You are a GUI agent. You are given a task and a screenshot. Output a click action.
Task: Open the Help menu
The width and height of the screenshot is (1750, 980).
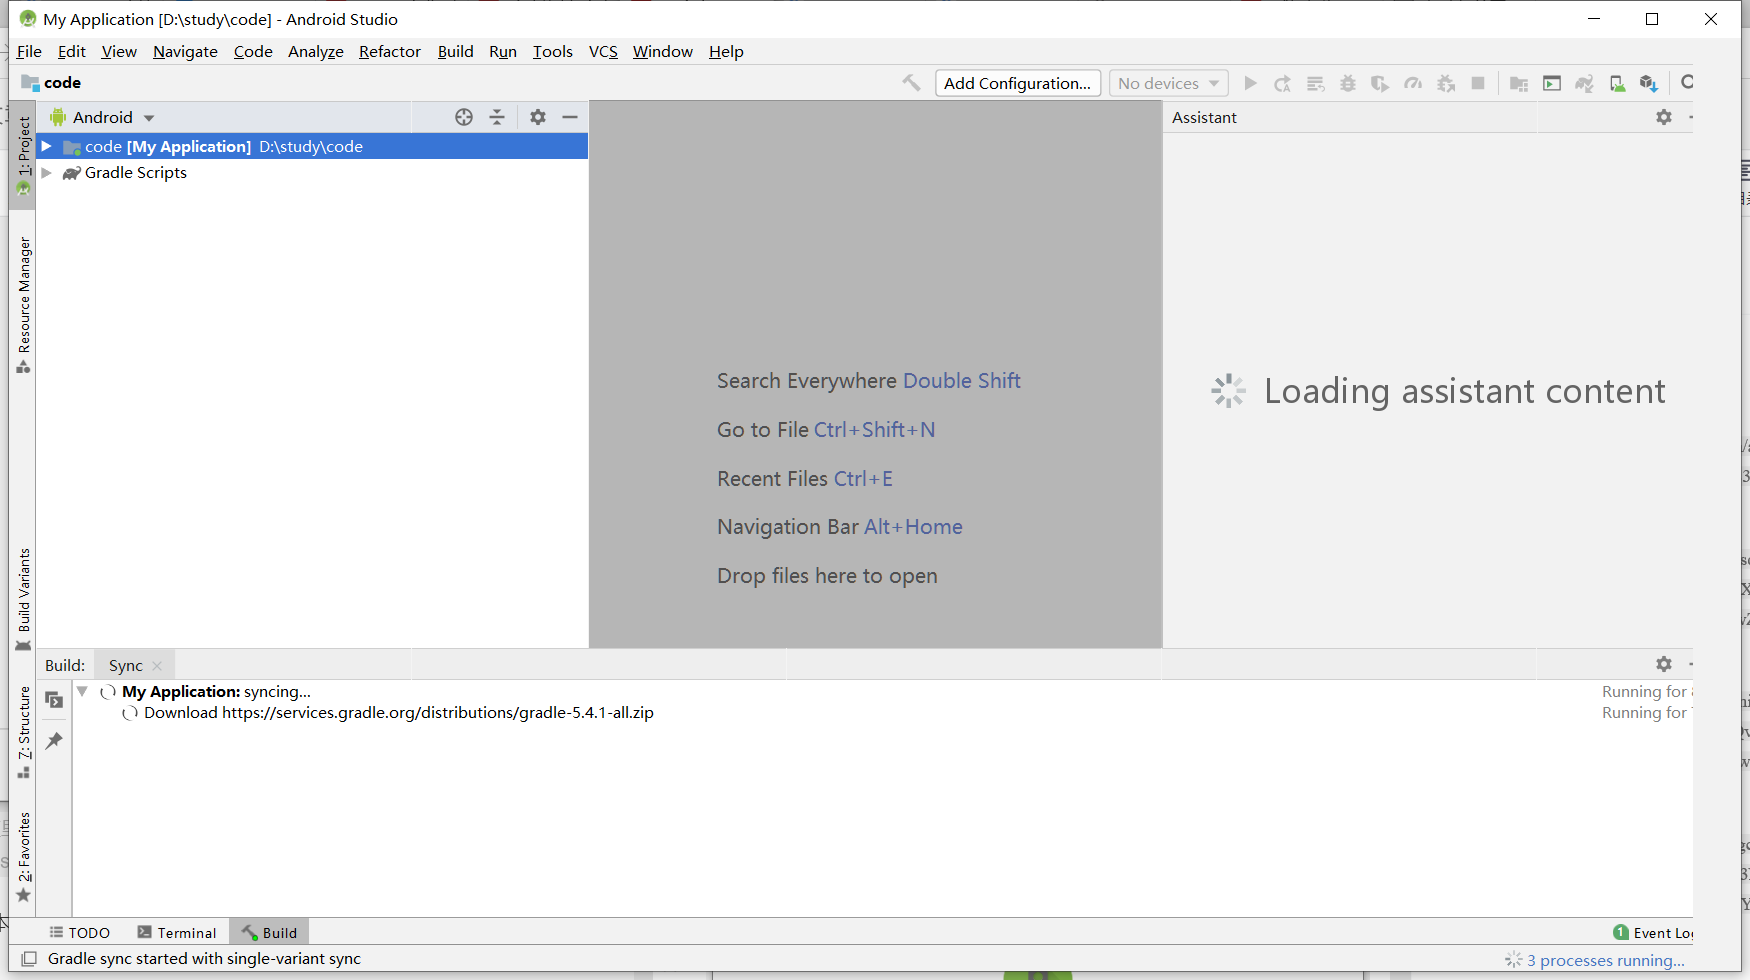tap(726, 52)
